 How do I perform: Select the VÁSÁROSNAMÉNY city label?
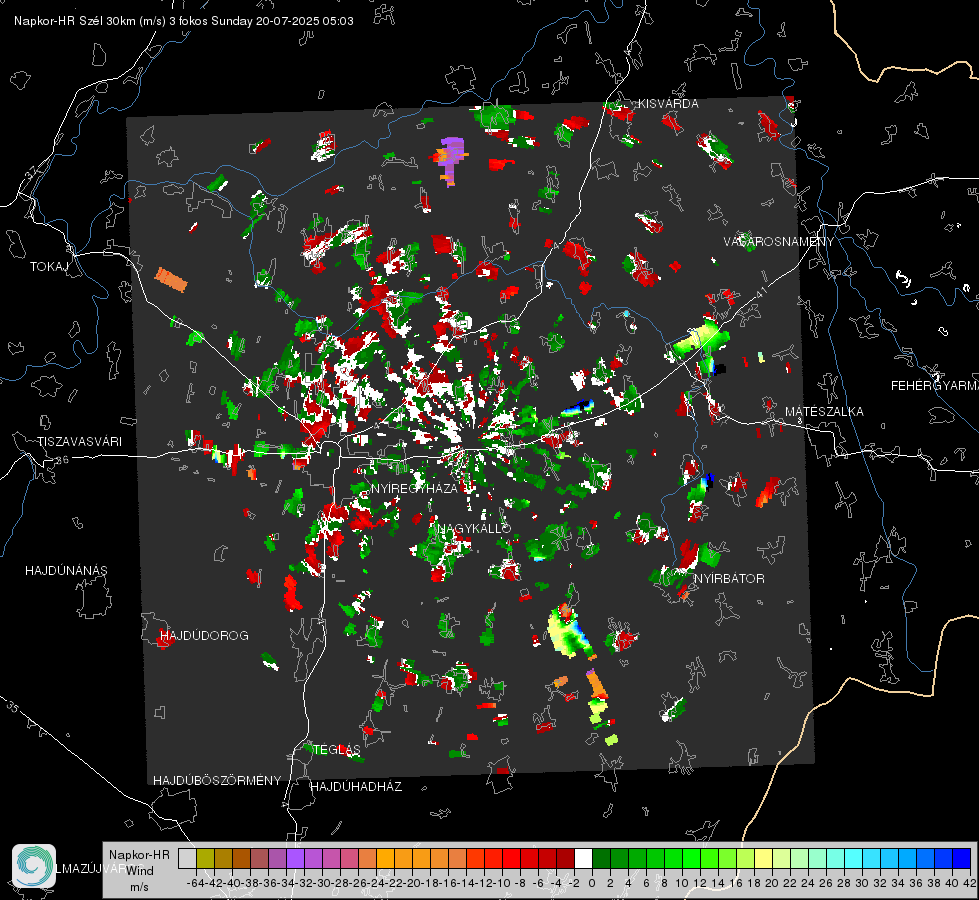[779, 241]
